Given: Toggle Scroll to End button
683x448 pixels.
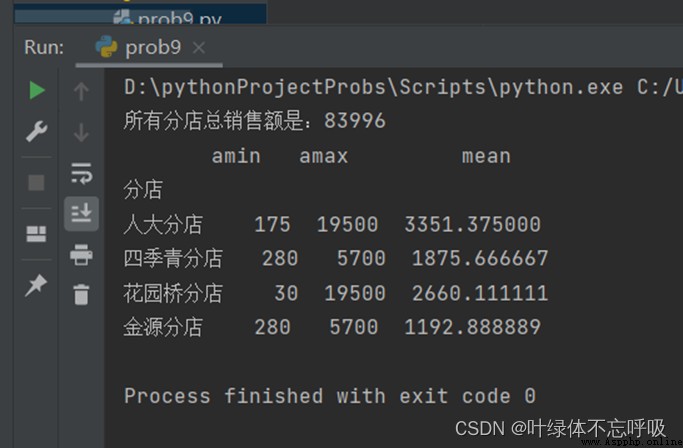Looking at the screenshot, I should coord(81,213).
